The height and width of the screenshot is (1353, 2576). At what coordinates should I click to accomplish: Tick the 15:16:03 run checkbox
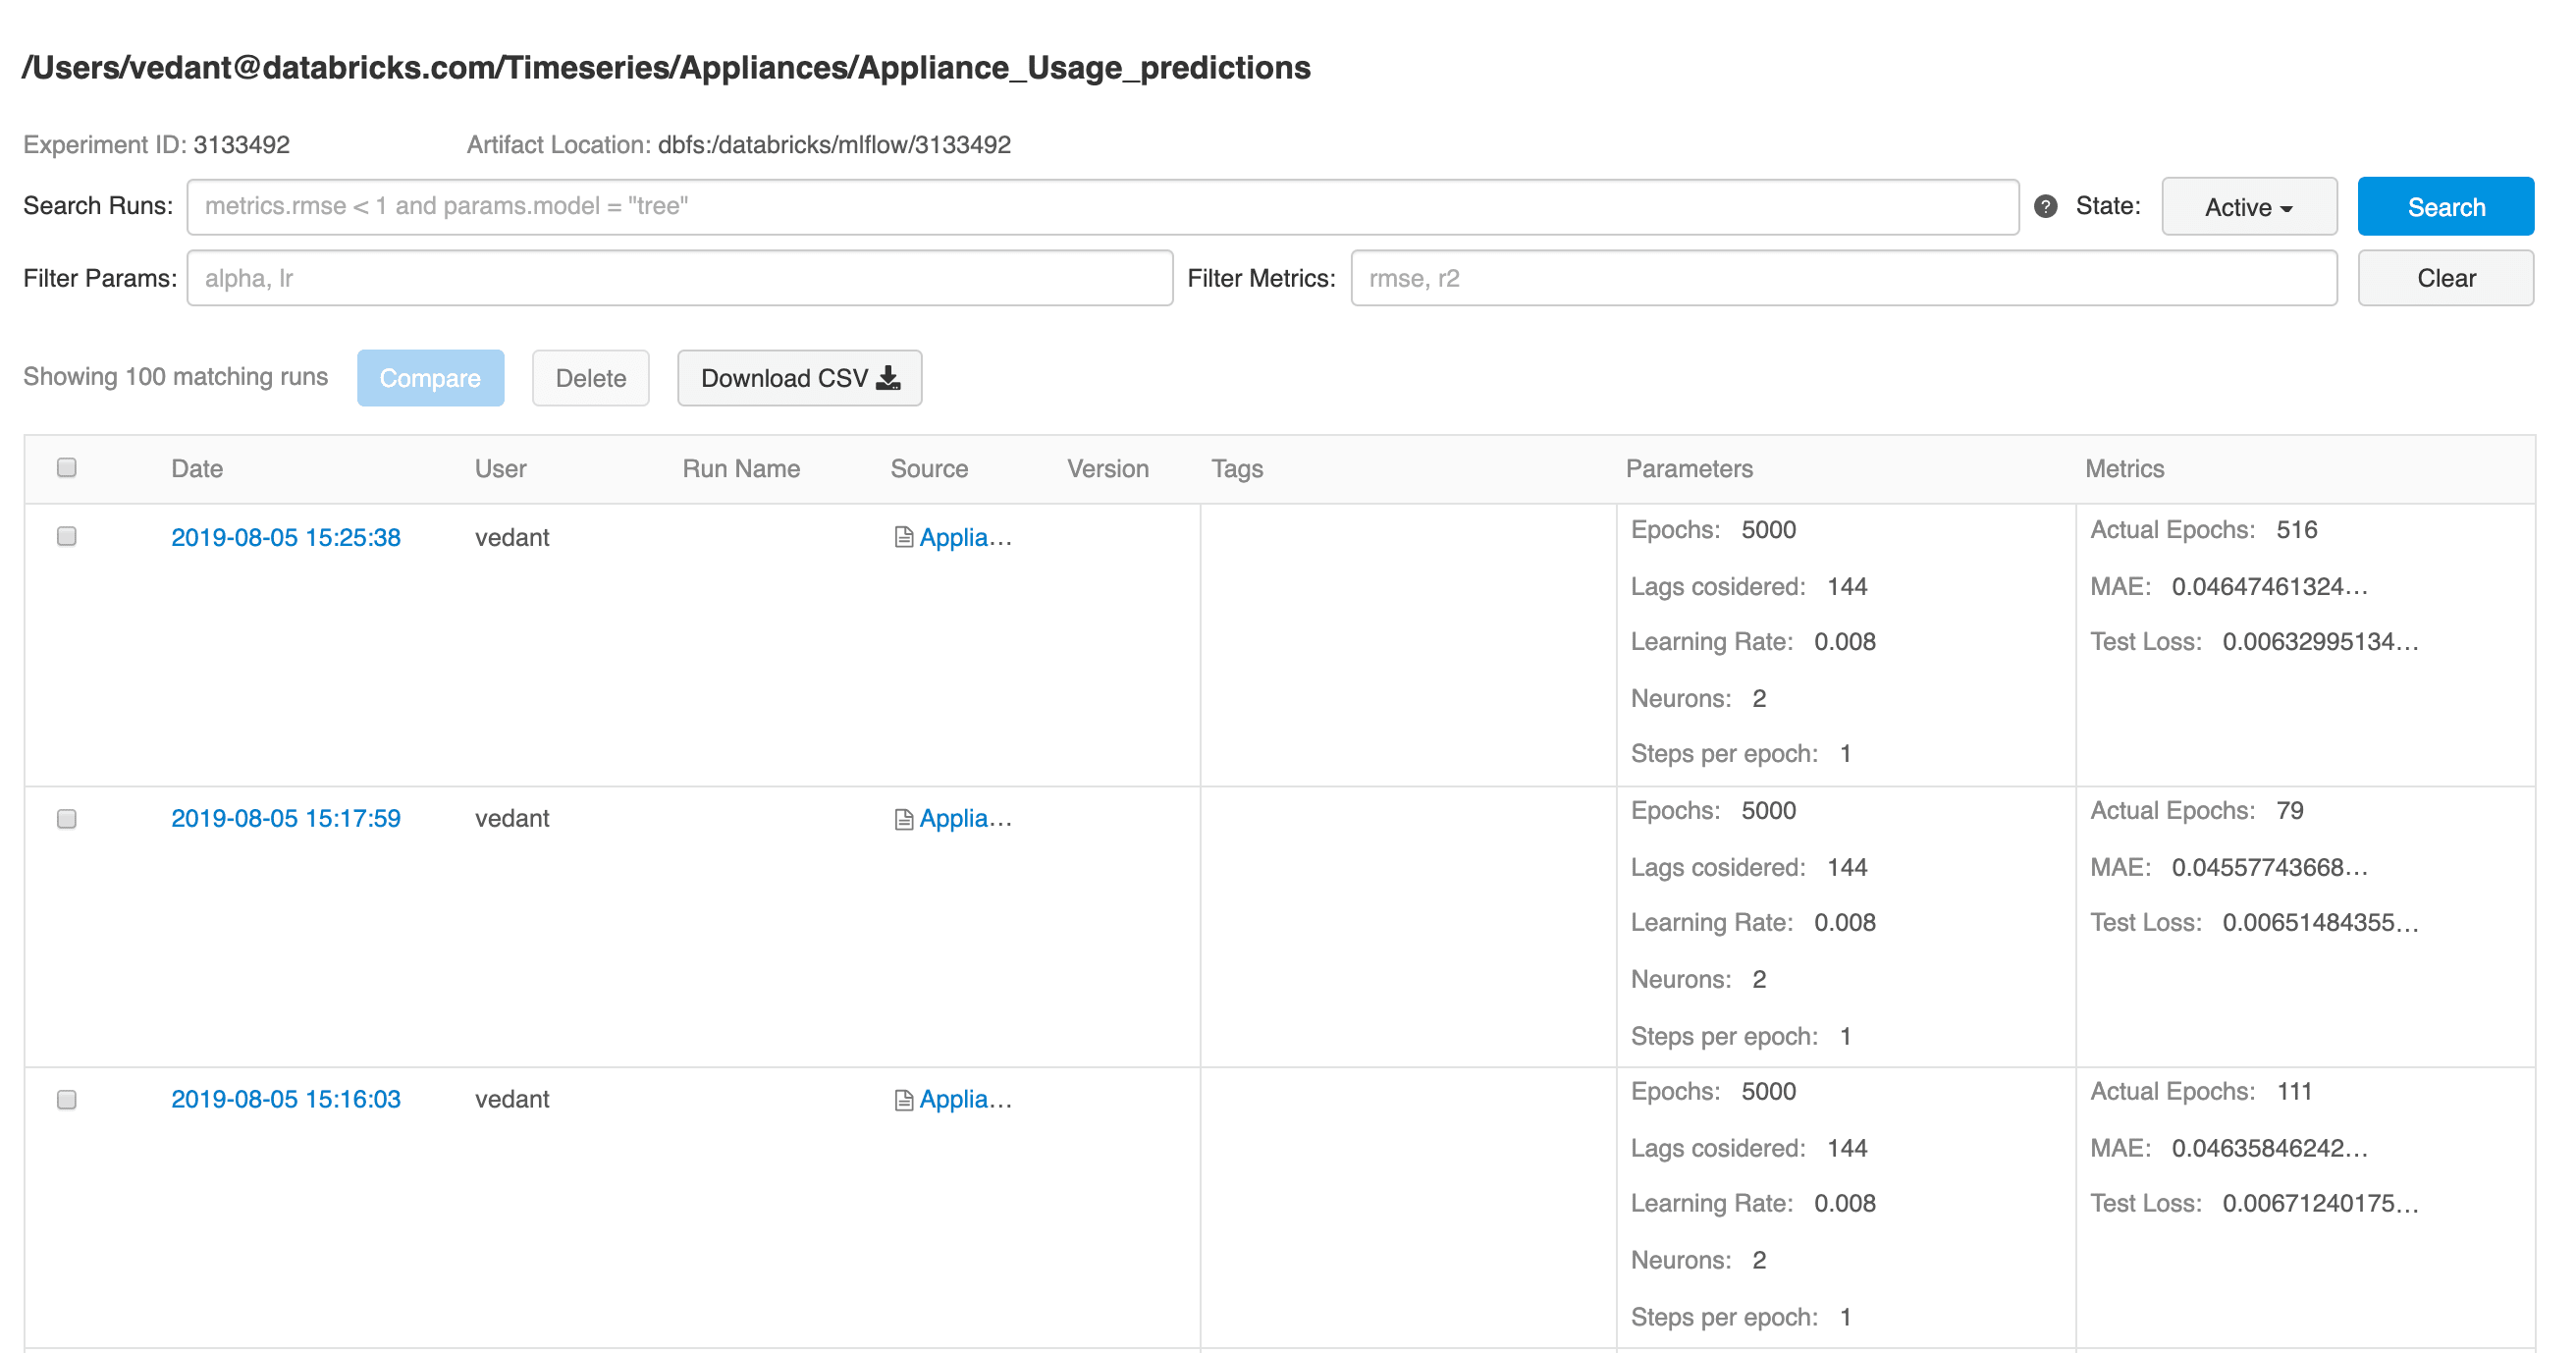pyautogui.click(x=67, y=1100)
